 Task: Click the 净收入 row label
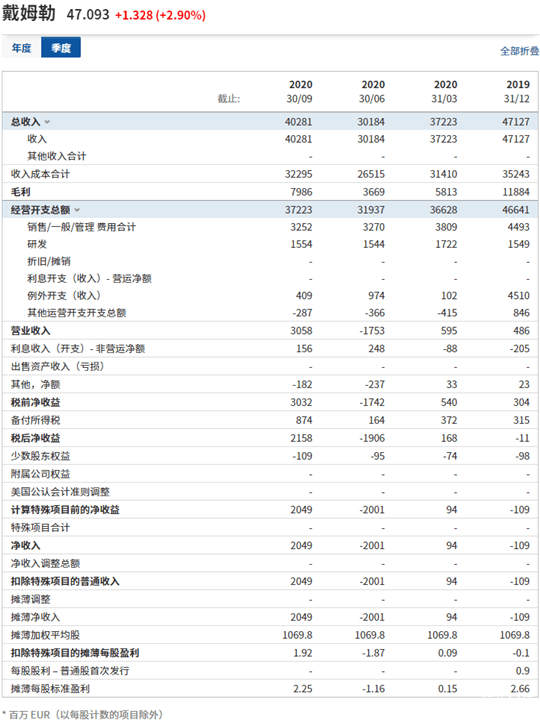point(26,546)
